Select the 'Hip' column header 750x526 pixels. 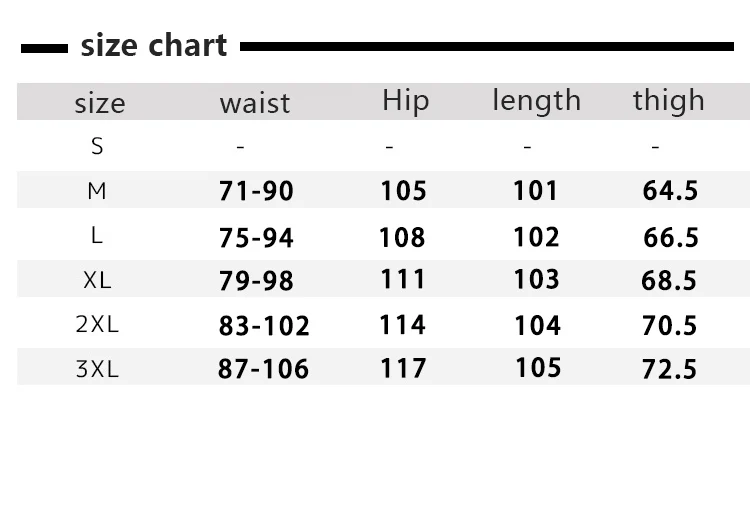(406, 101)
